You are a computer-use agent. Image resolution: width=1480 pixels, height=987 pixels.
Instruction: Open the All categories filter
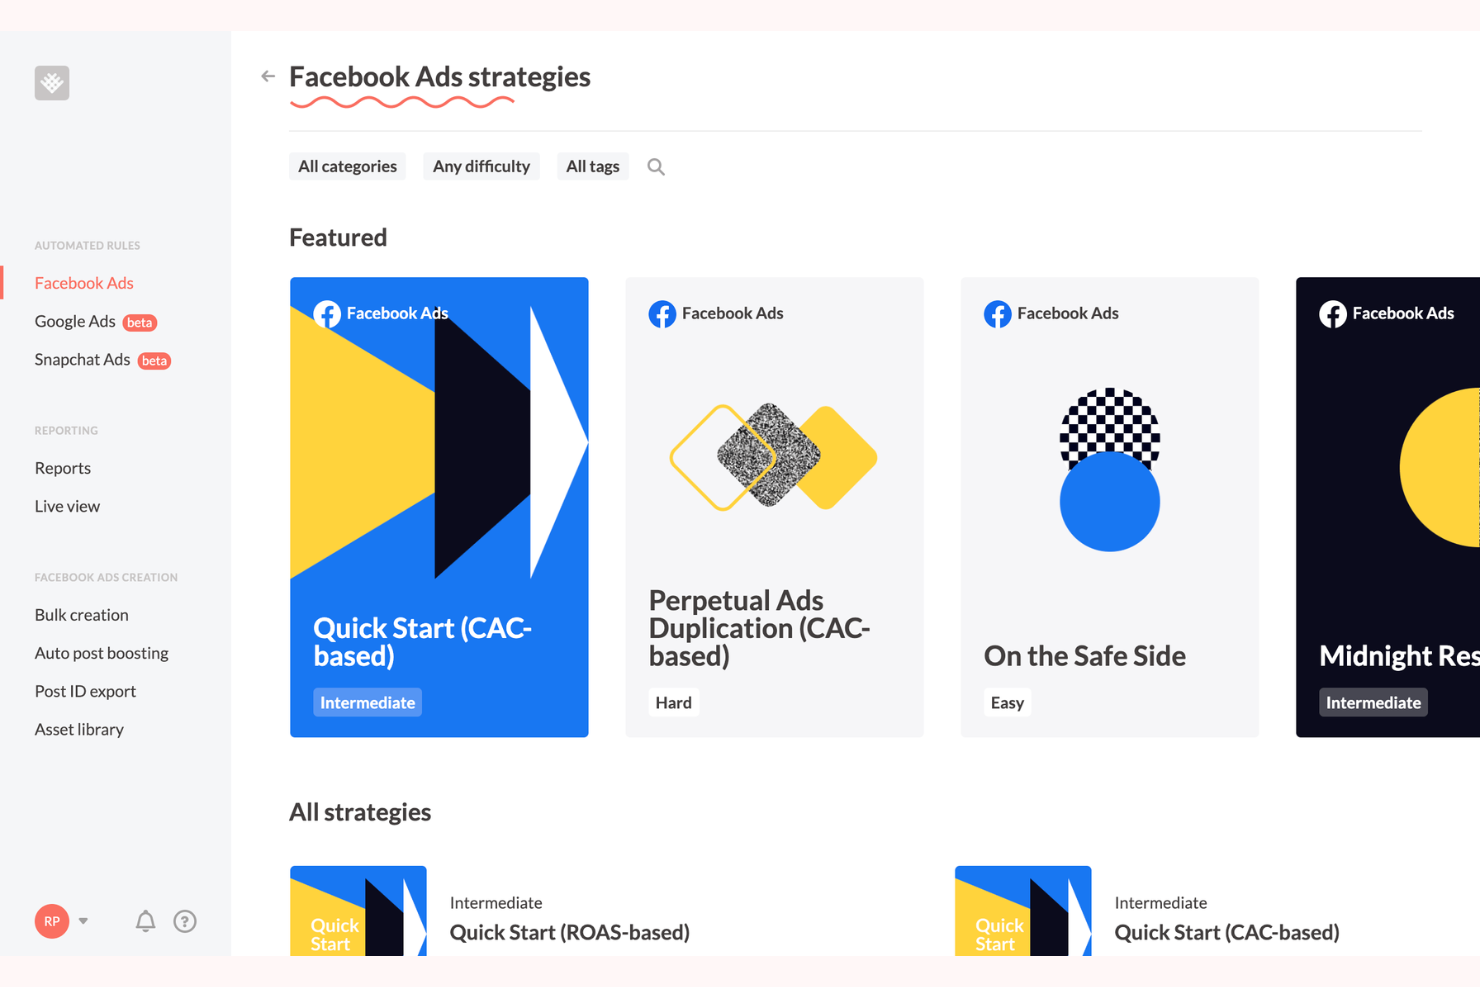point(347,166)
